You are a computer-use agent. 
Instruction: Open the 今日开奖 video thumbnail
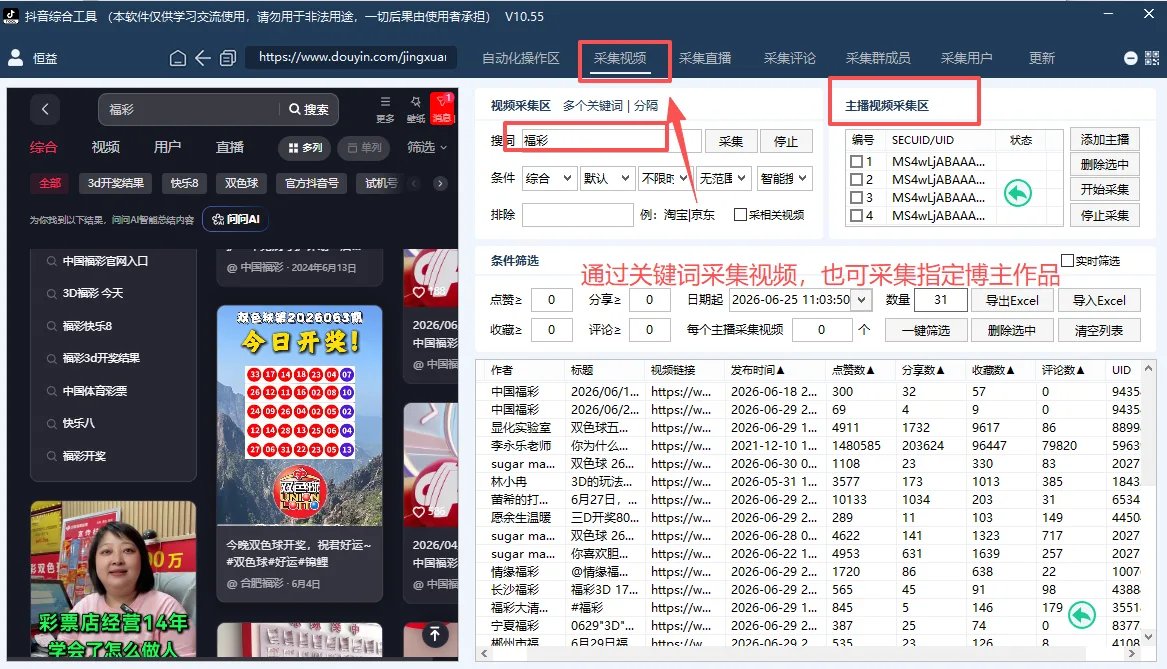coord(299,414)
